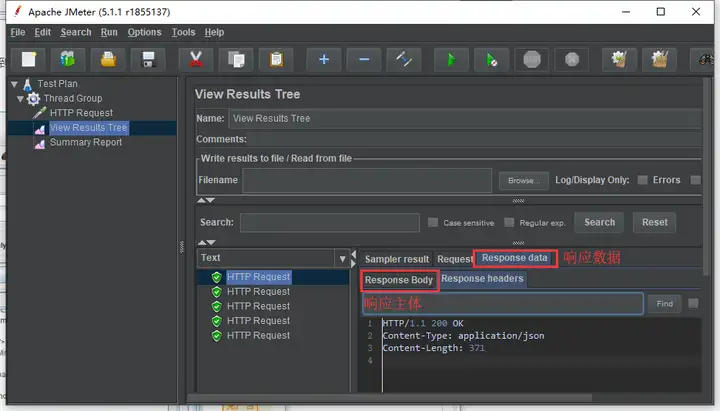
Task: Click the Browse... button
Action: click(x=524, y=180)
